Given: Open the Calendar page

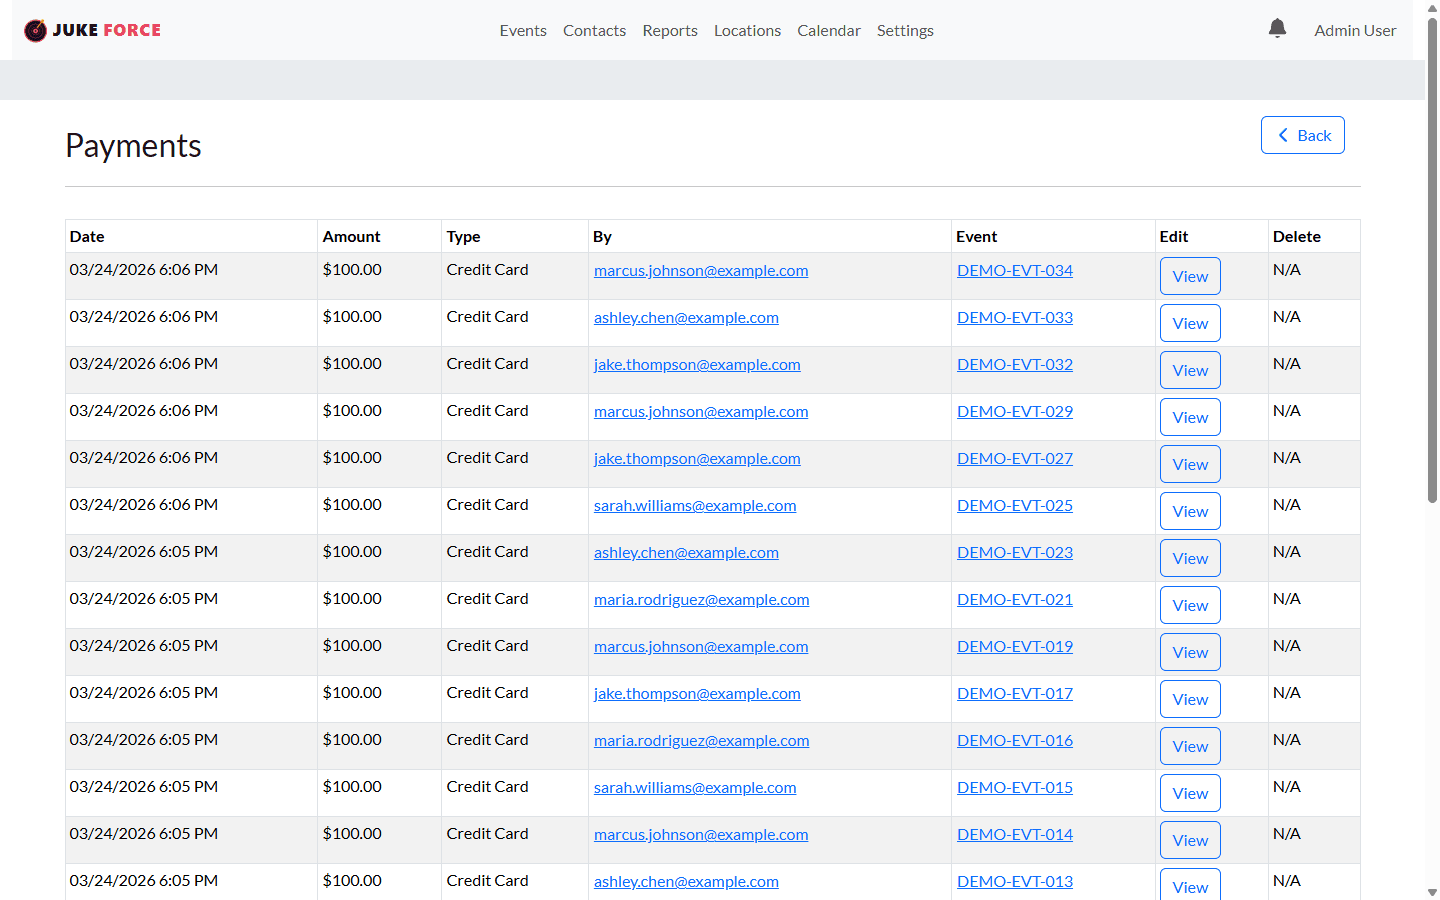Looking at the screenshot, I should 828,31.
